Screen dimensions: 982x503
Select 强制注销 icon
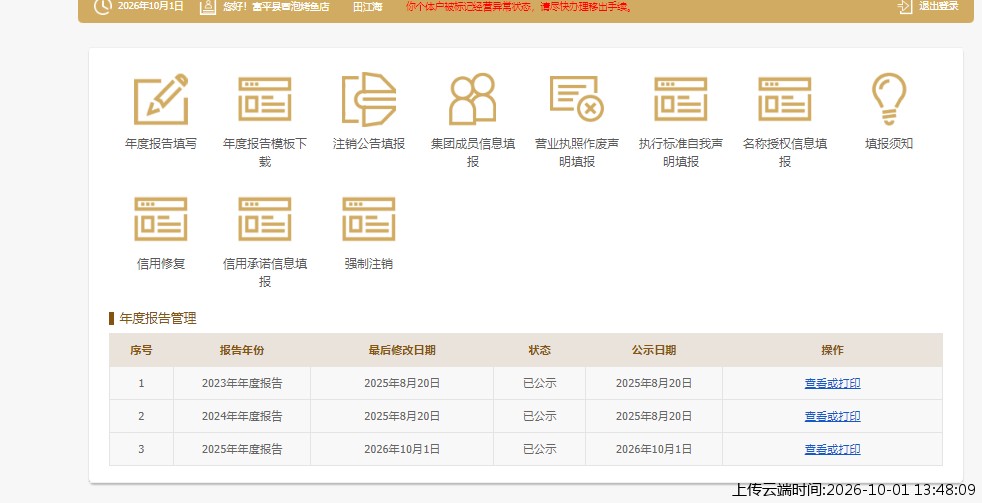369,219
